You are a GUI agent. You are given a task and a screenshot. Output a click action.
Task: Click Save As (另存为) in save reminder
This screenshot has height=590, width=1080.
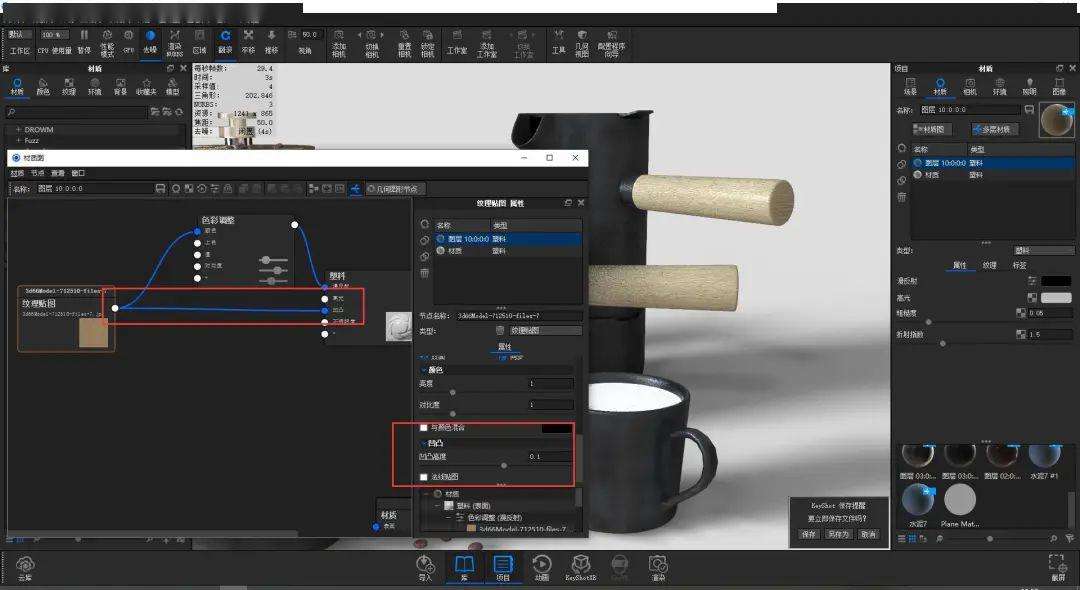[838, 534]
